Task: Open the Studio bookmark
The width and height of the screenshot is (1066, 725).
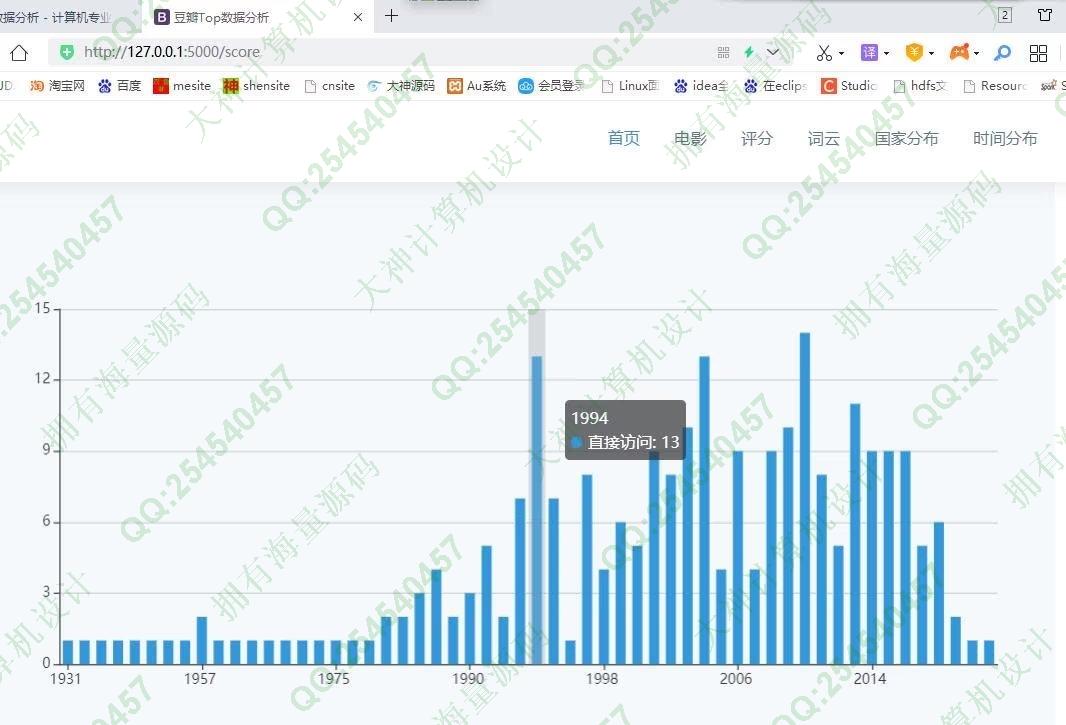Action: [849, 86]
